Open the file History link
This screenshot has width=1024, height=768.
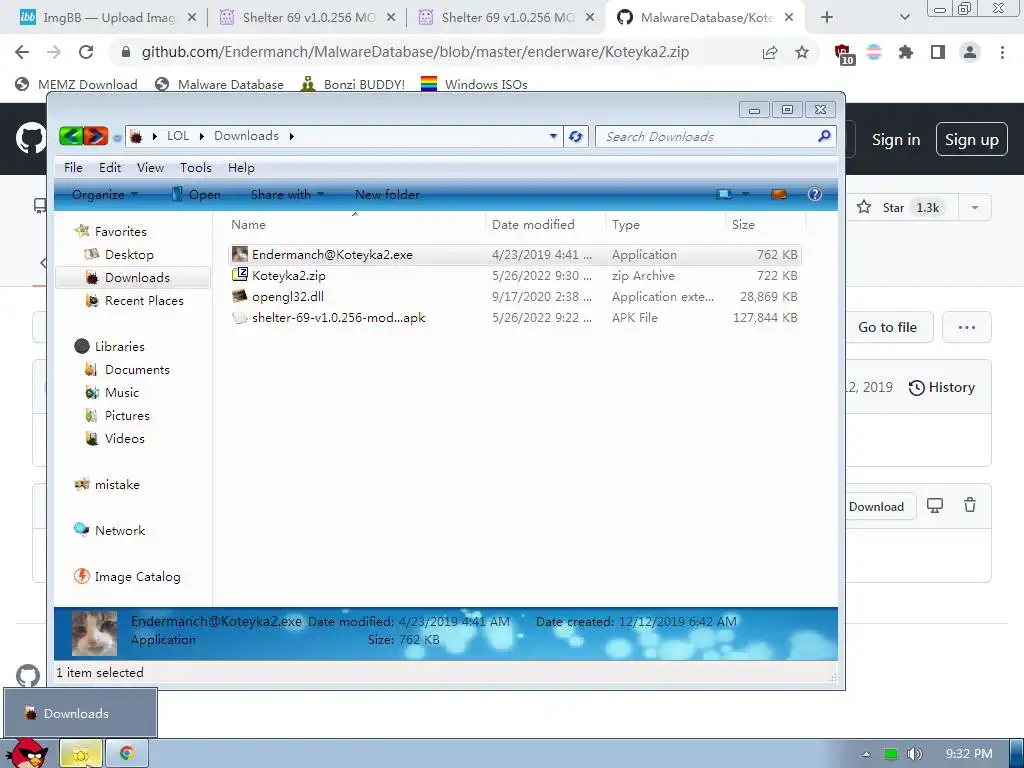(x=941, y=387)
